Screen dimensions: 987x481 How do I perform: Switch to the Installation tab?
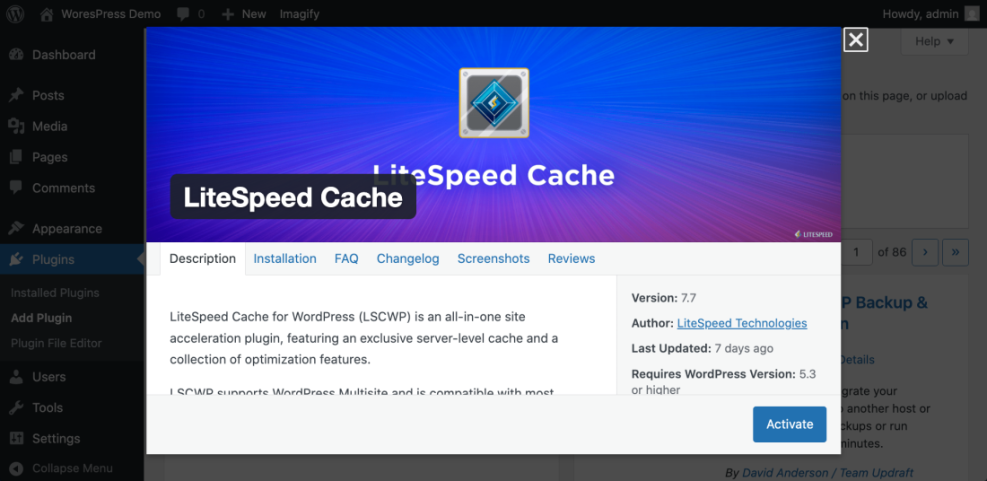(285, 259)
